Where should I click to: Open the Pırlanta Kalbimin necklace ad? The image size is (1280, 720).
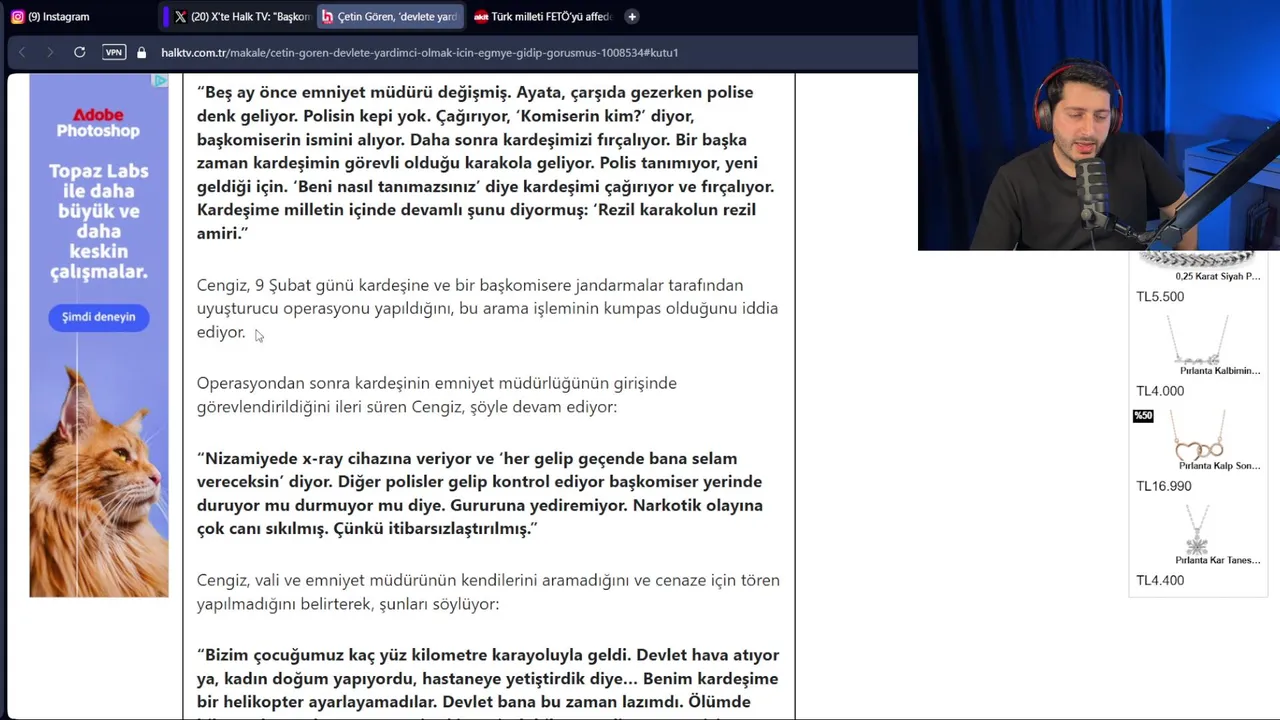[1198, 347]
